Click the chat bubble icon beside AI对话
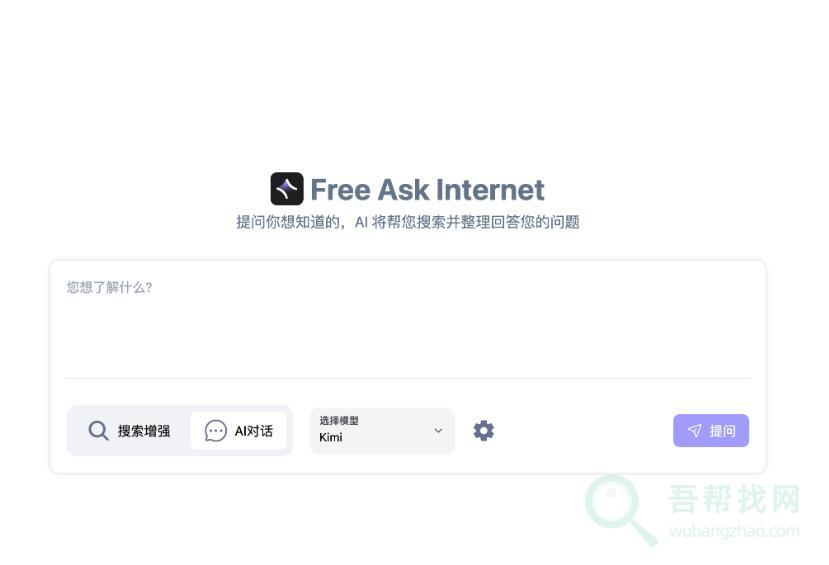The image size is (829, 565). (216, 431)
